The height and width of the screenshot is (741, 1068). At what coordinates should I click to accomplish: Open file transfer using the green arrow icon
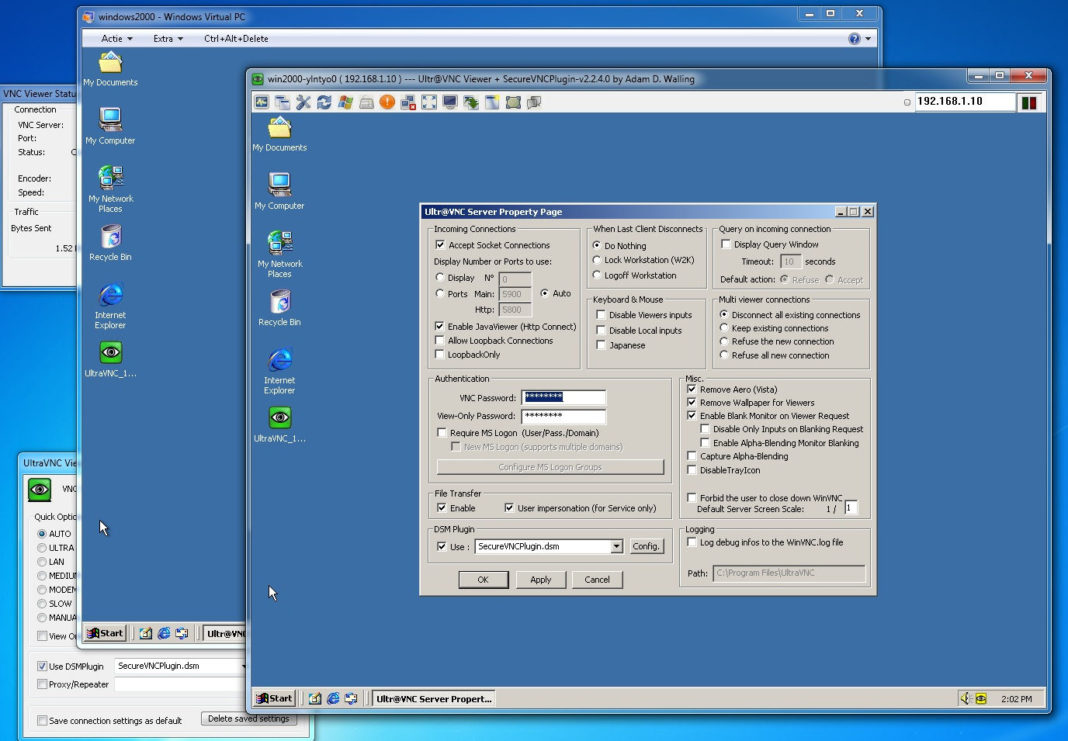click(x=469, y=101)
